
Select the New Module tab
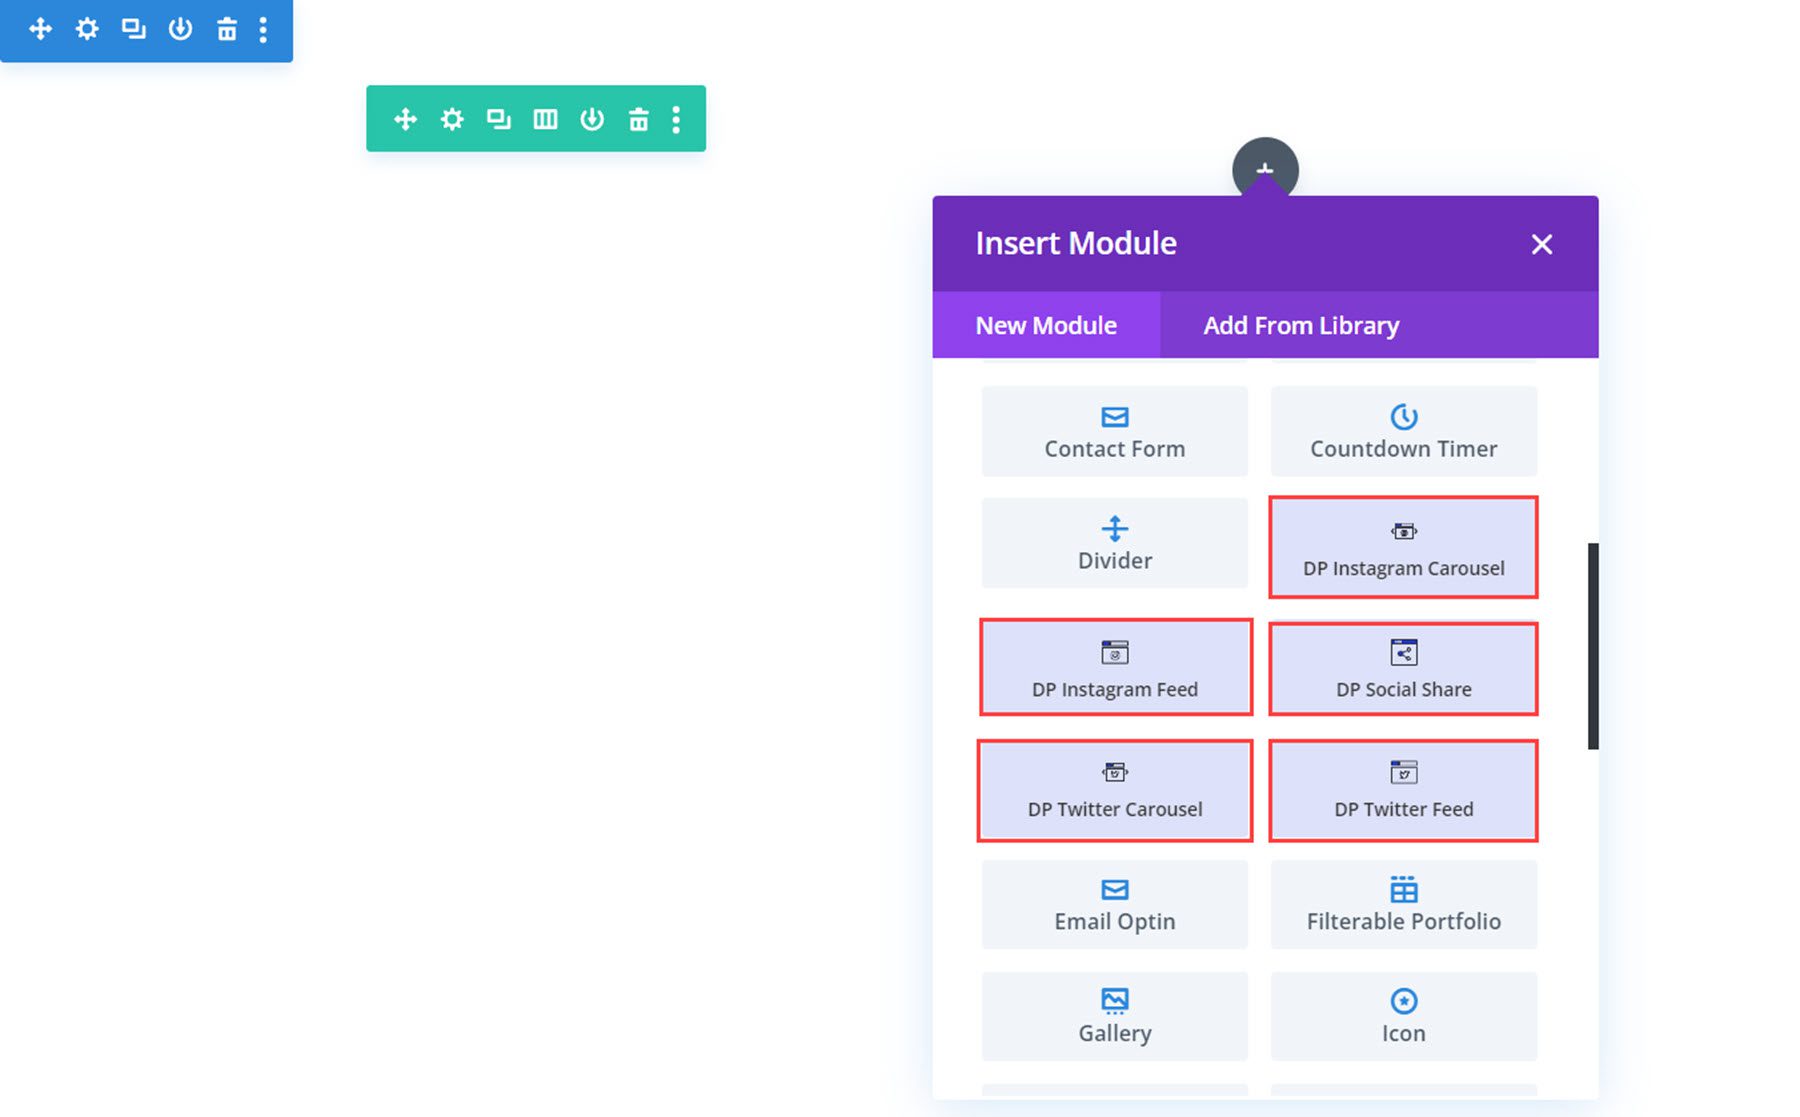click(x=1046, y=325)
